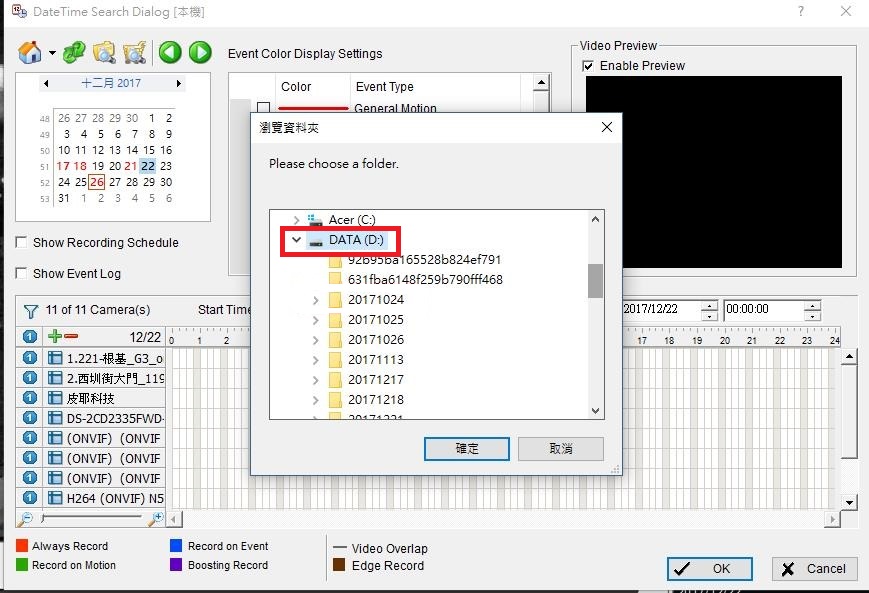
Task: Click the green refresh icon in toolbar
Action: (x=73, y=52)
